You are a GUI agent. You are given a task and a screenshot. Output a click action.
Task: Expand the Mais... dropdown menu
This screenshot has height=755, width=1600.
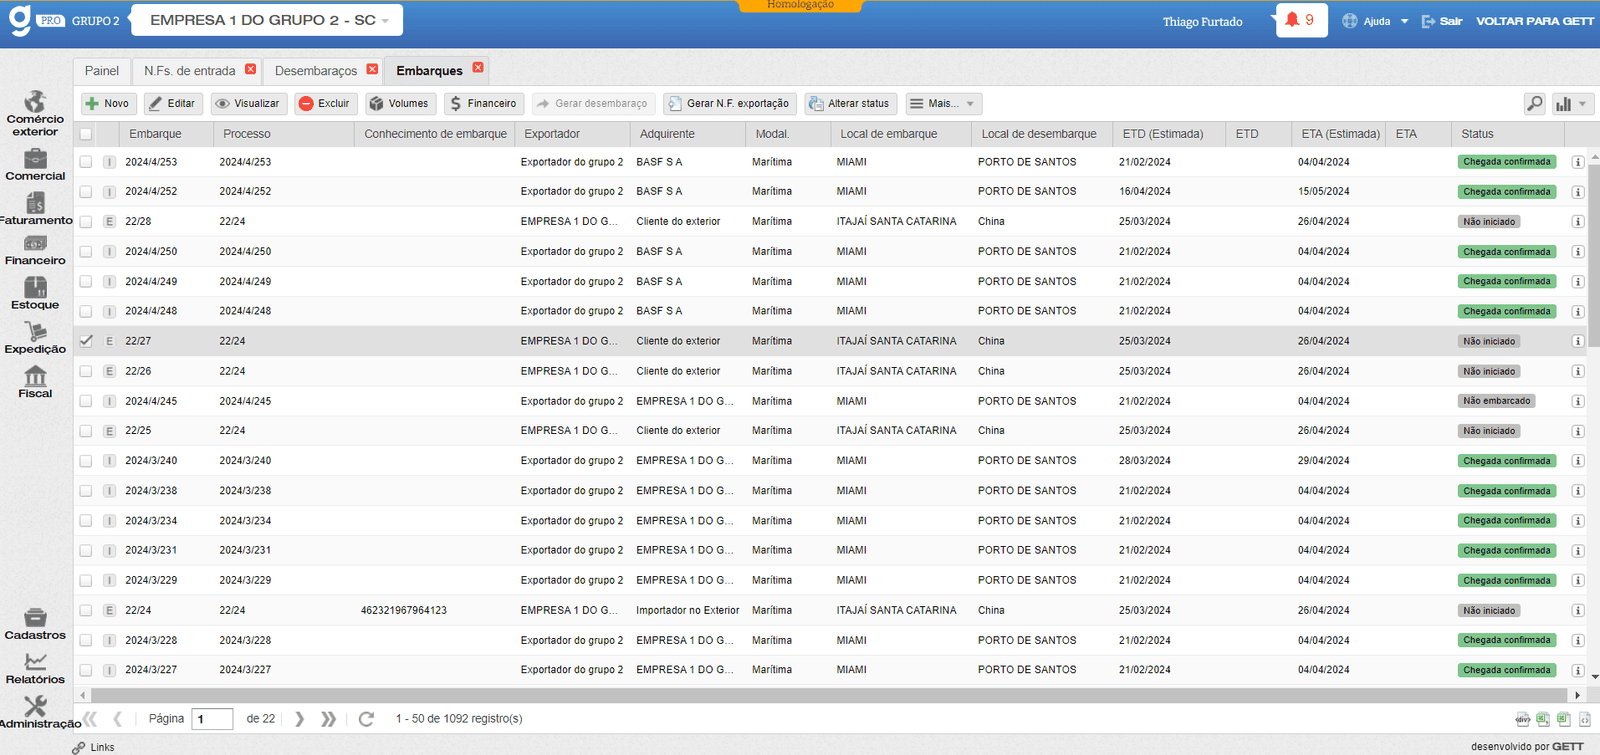pos(943,103)
